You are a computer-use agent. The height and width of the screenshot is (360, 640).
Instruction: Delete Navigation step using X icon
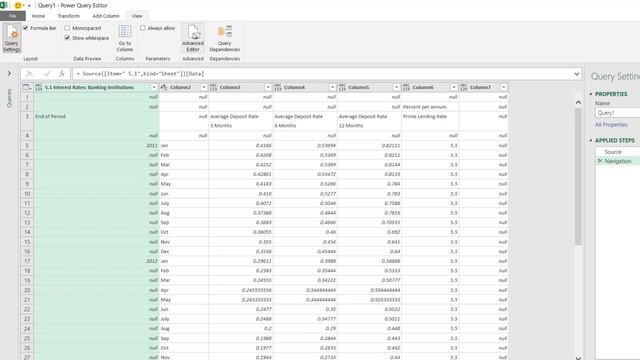pyautogui.click(x=600, y=161)
